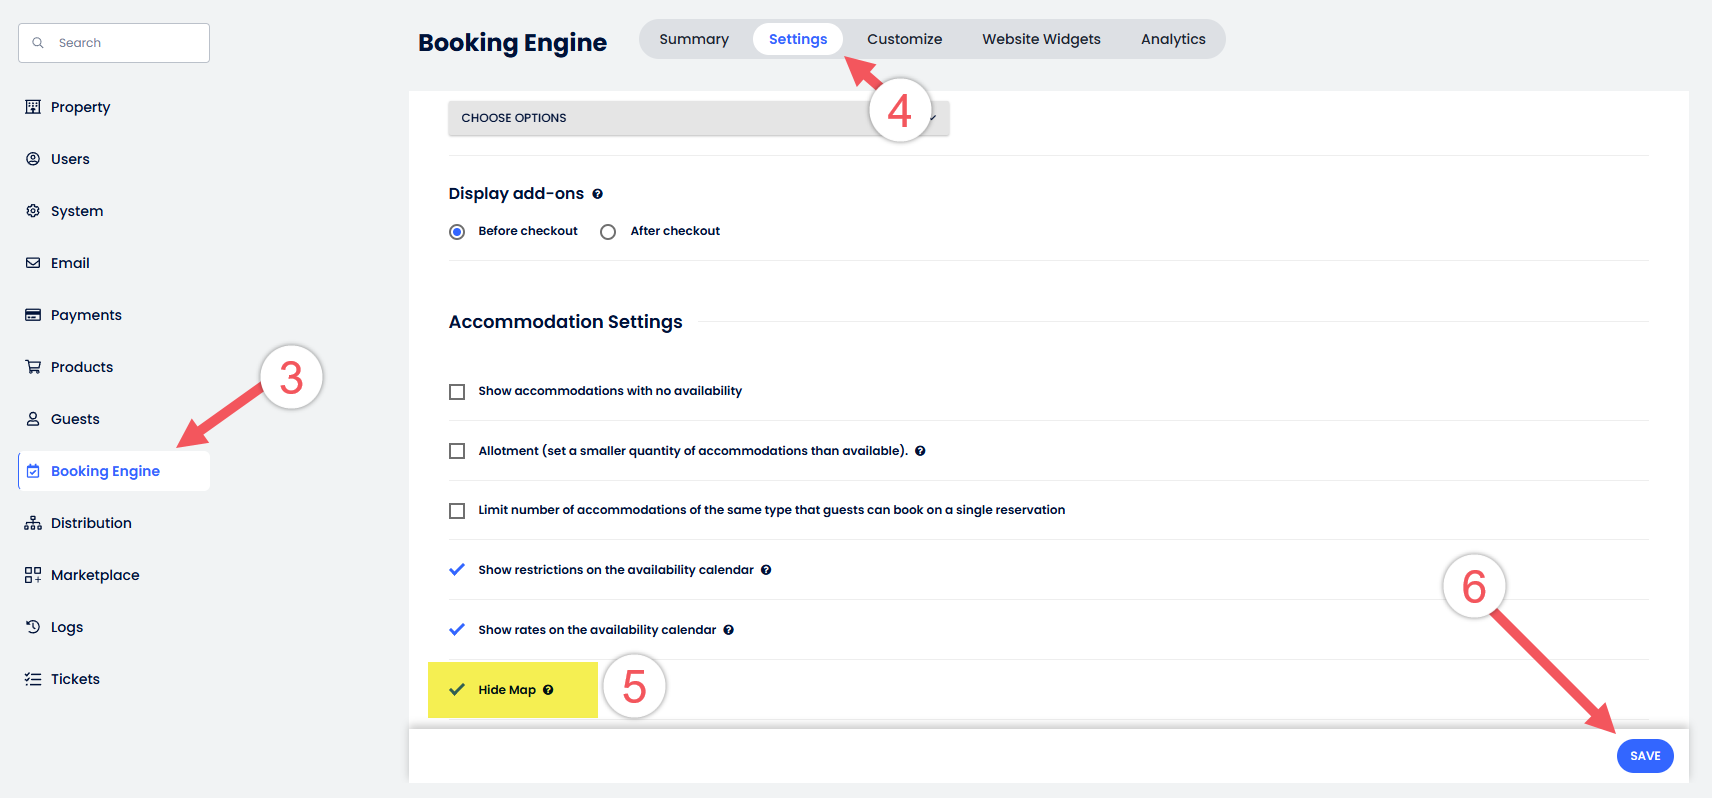This screenshot has height=798, width=1712.
Task: Open Guests from the sidebar
Action: click(x=75, y=419)
